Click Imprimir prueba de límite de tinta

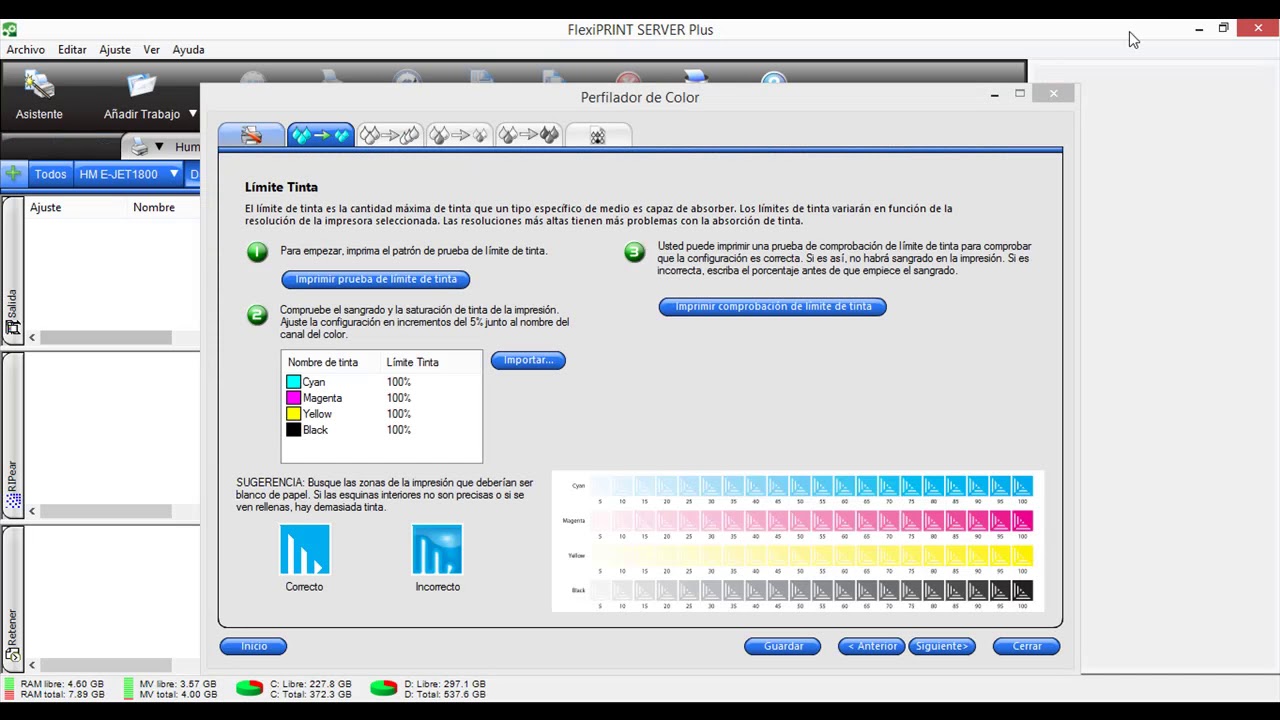376,279
